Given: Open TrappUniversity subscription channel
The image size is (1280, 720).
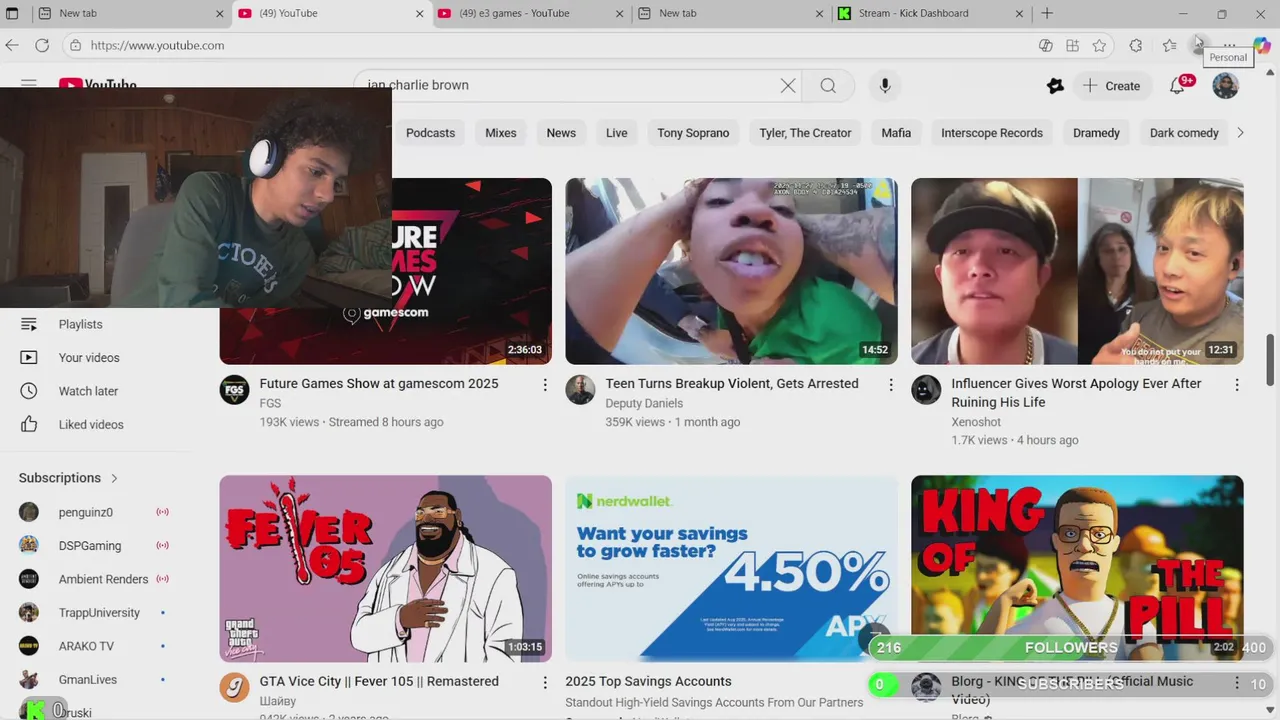Looking at the screenshot, I should [x=100, y=613].
